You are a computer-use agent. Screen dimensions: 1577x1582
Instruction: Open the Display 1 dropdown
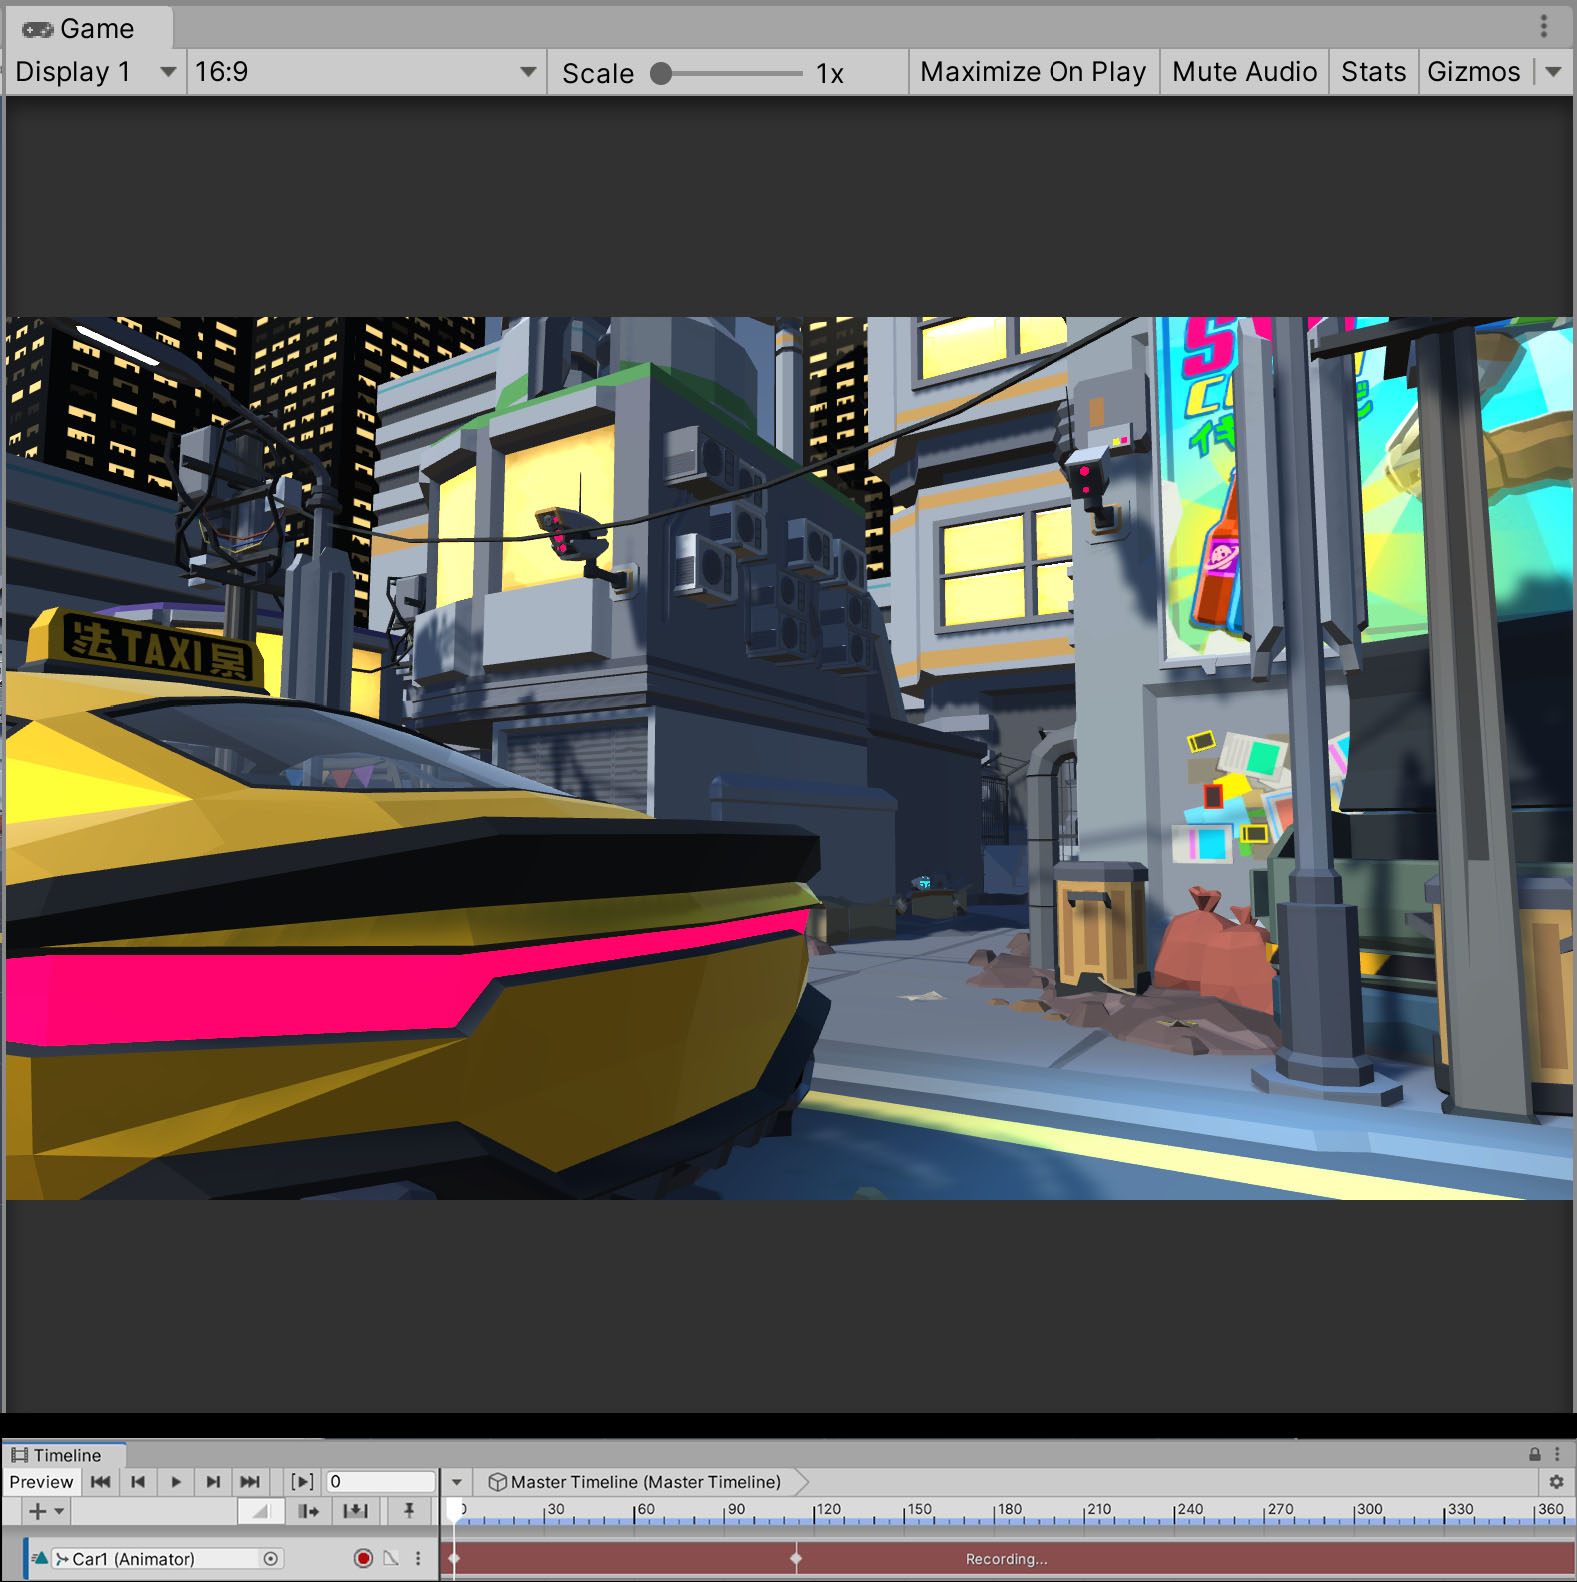[95, 72]
